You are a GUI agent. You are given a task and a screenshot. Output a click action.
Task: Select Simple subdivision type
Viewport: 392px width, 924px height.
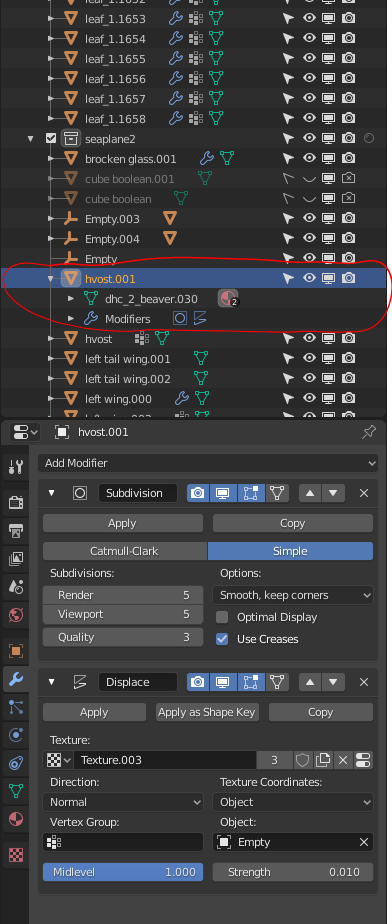click(290, 551)
